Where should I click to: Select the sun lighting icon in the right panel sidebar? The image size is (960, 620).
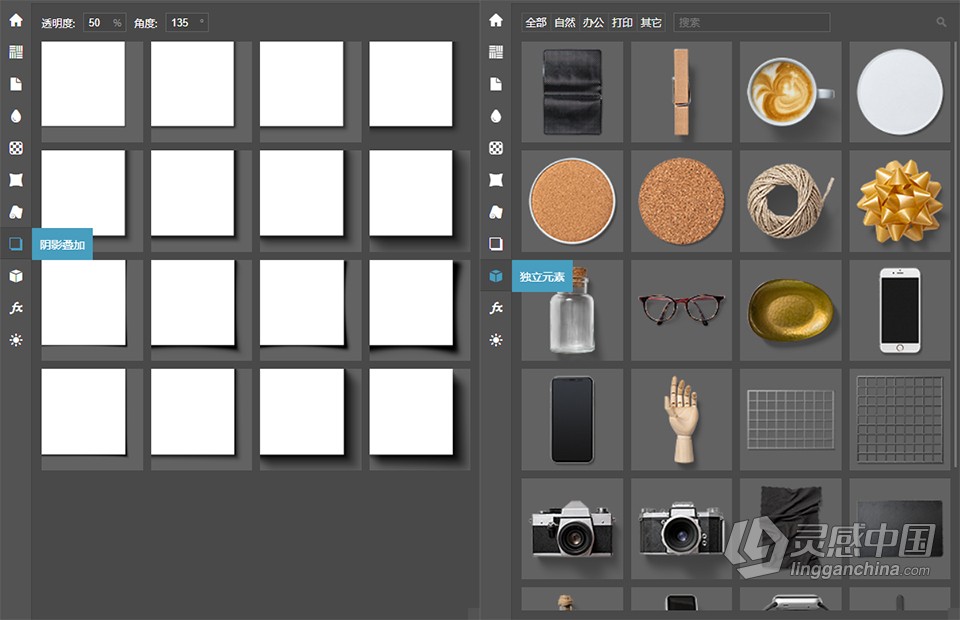pyautogui.click(x=496, y=340)
